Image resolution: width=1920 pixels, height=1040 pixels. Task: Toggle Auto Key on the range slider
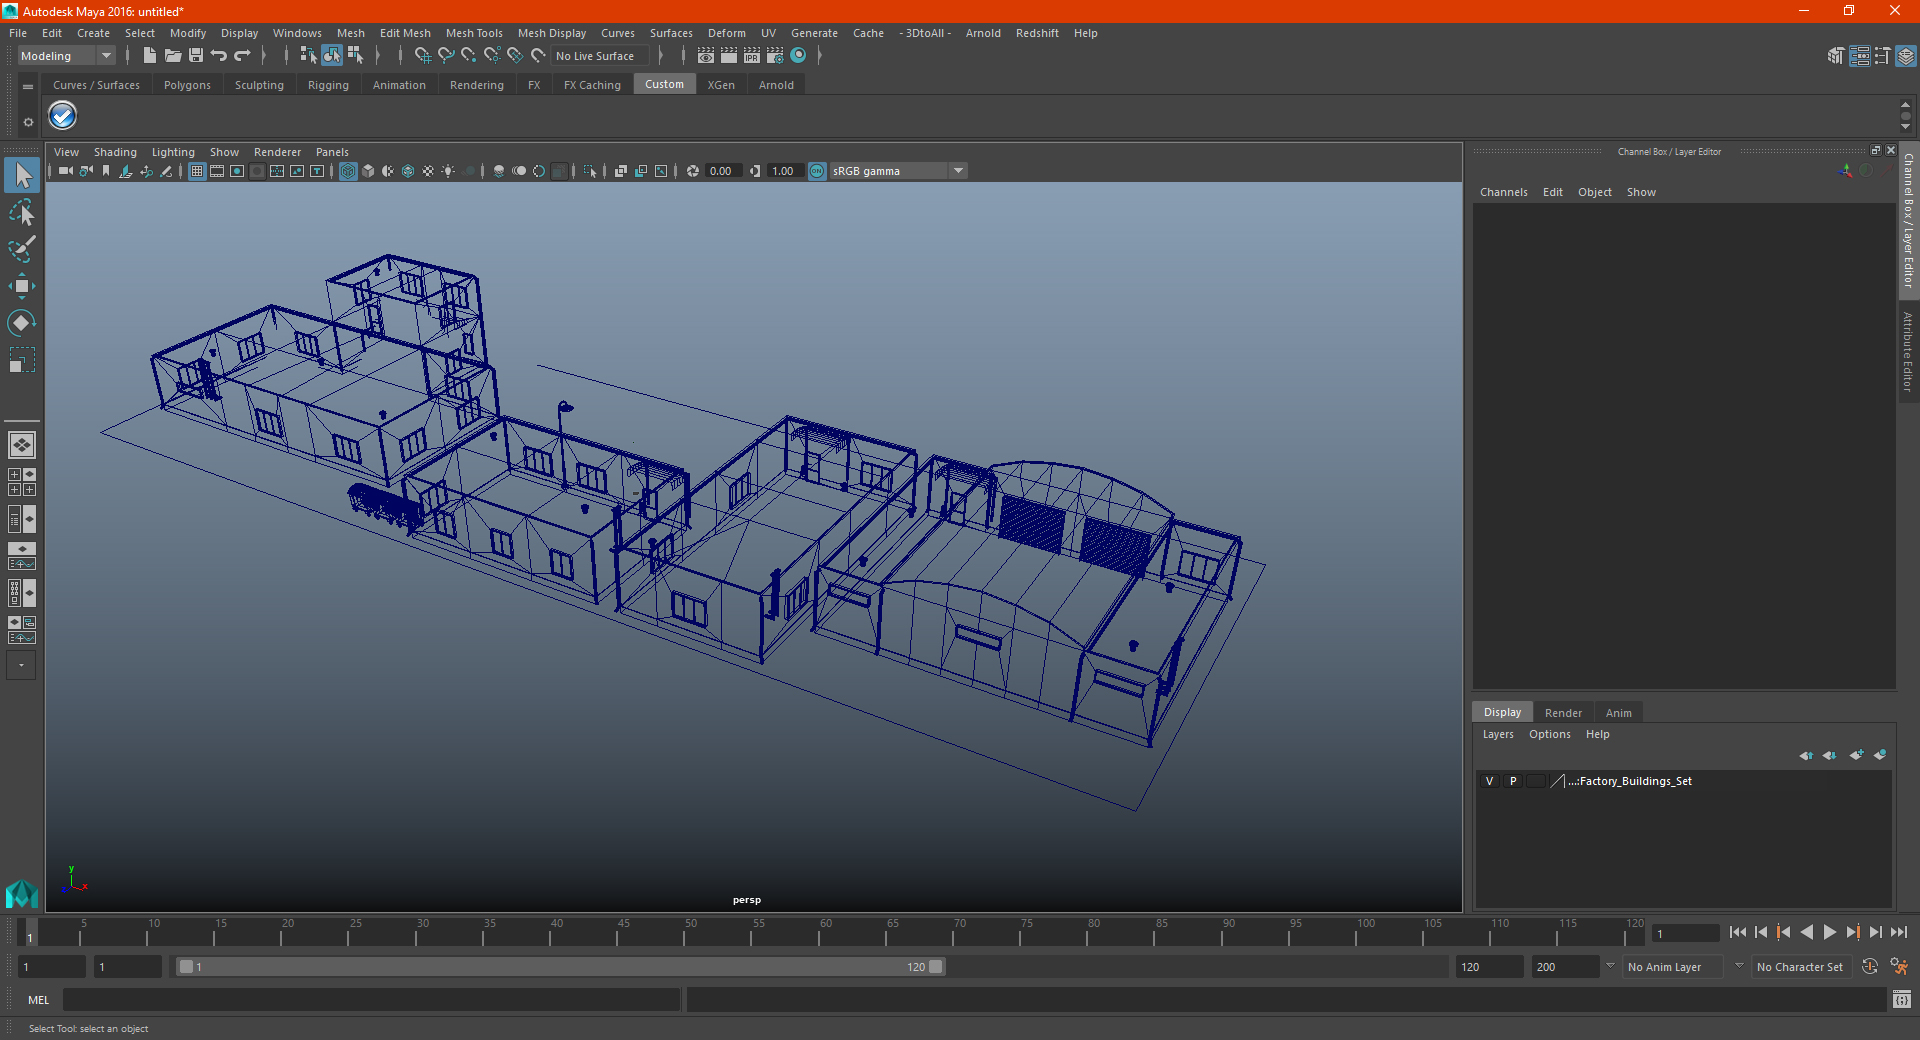[x=1870, y=967]
